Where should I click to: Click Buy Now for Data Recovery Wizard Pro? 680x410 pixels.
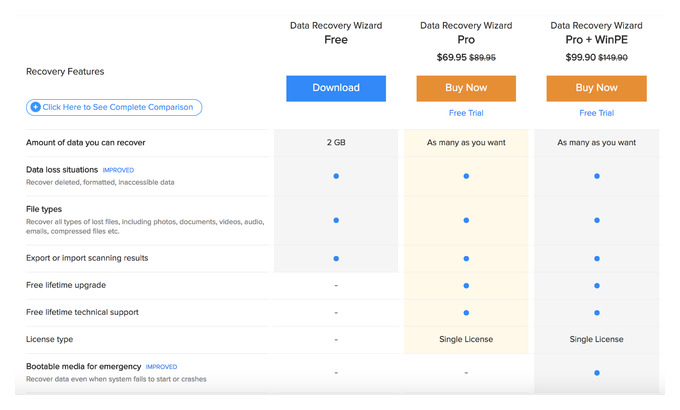click(x=466, y=89)
